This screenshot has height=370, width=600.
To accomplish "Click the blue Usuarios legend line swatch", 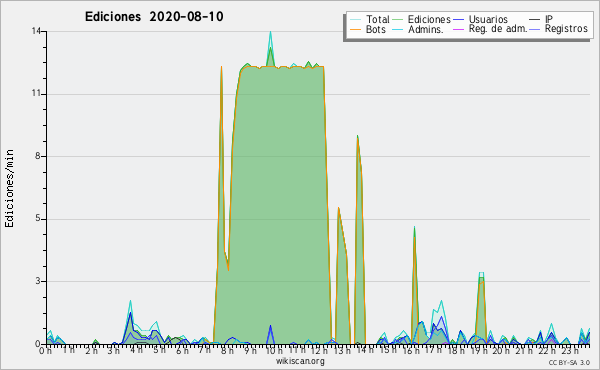I will pos(458,20).
